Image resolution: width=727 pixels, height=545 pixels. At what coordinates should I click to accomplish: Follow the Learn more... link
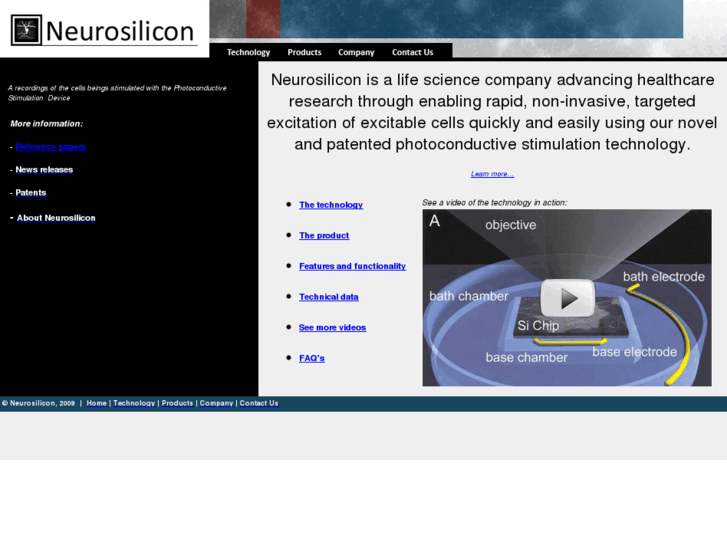[x=492, y=174]
